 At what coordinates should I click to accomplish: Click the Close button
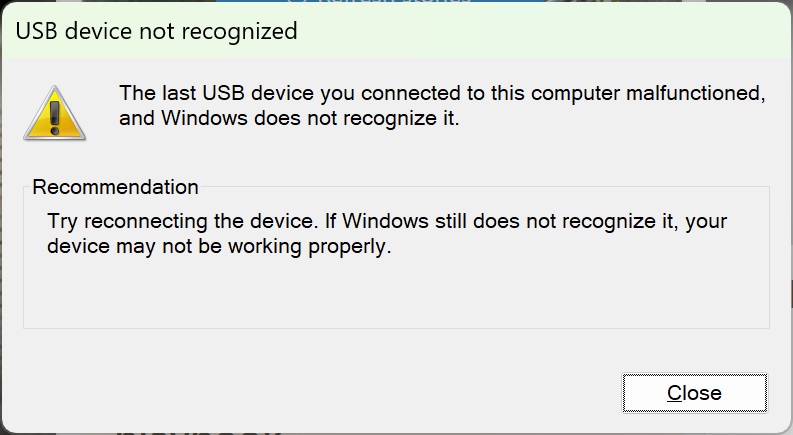(x=694, y=393)
